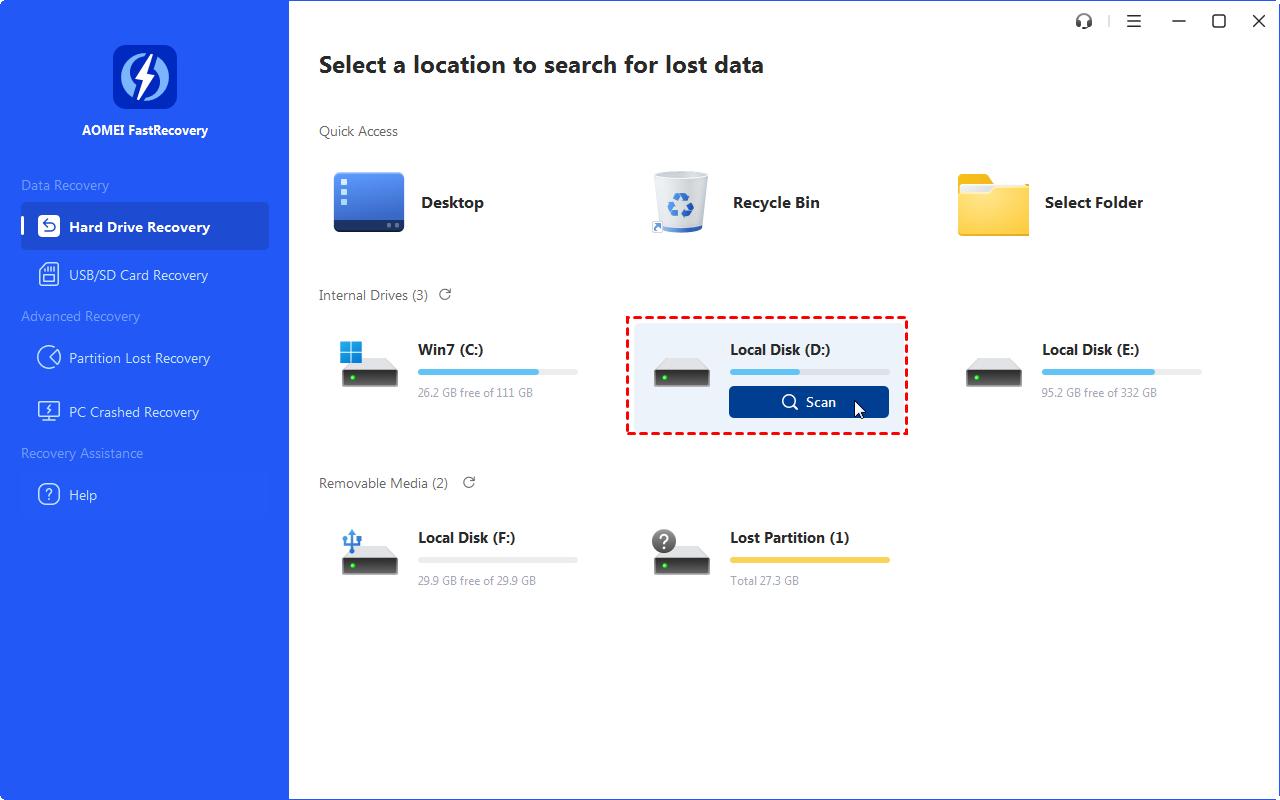Click the Partition Lost Recovery icon
The image size is (1280, 800).
pos(49,357)
